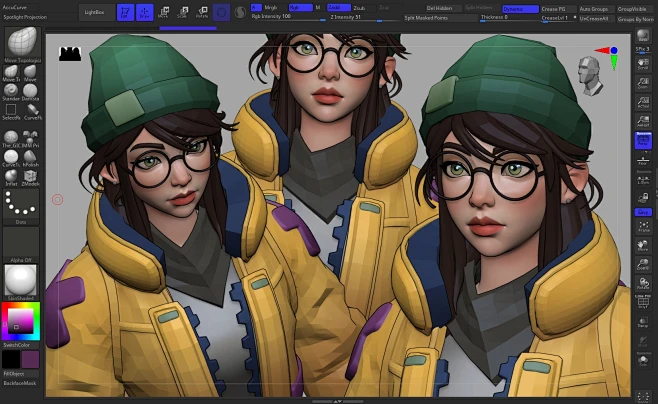658x404 pixels.
Task: Click the Frame view icon
Action: (643, 227)
